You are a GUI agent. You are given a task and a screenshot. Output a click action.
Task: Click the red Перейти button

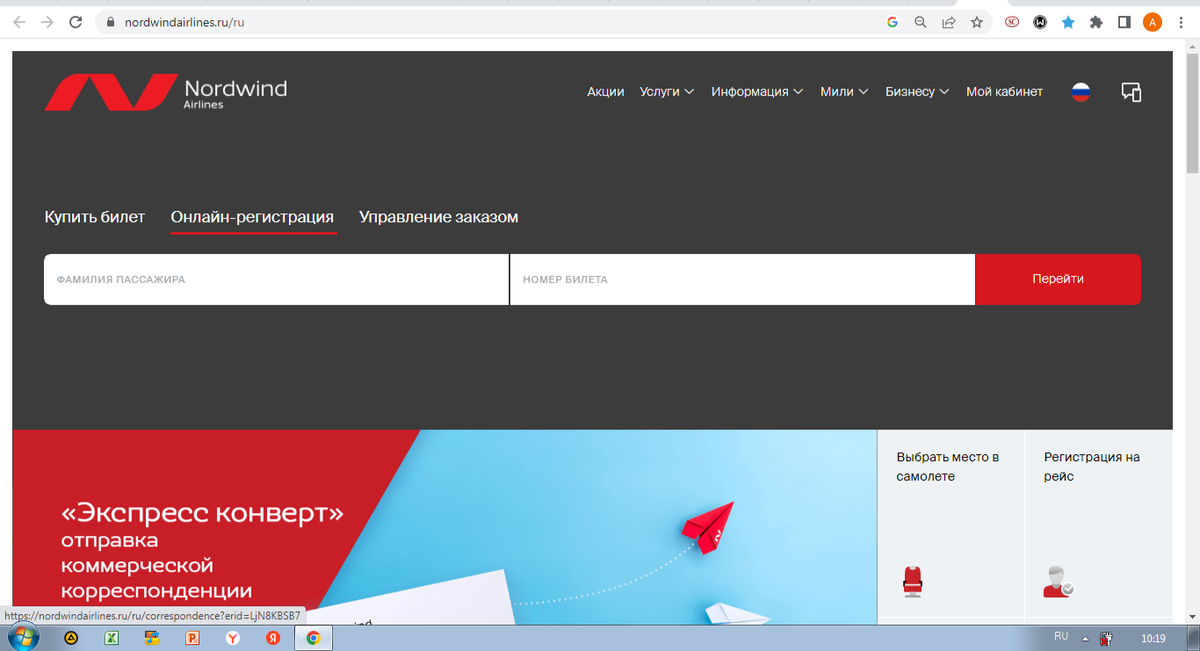click(x=1058, y=279)
